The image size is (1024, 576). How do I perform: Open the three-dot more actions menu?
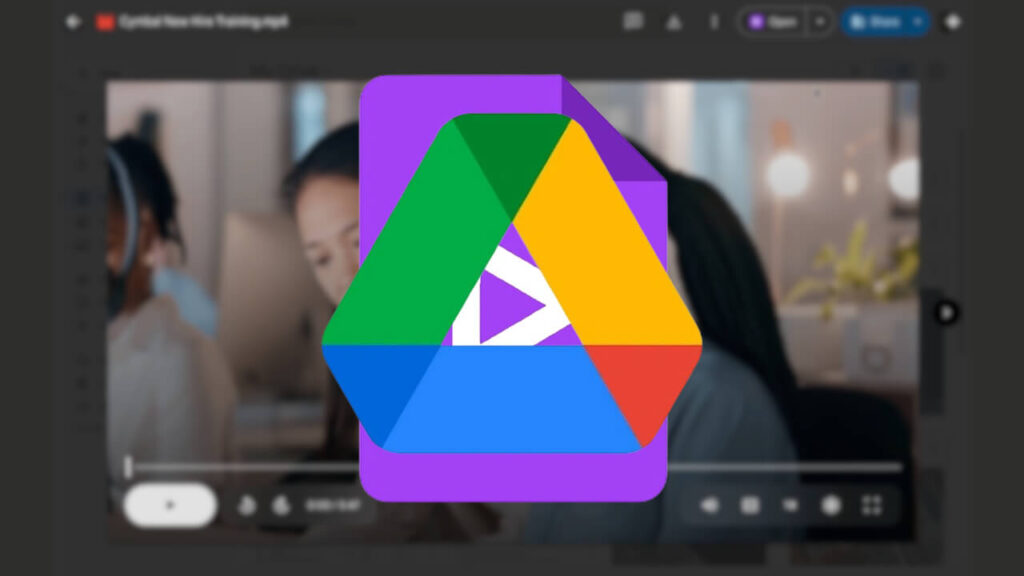pos(714,20)
